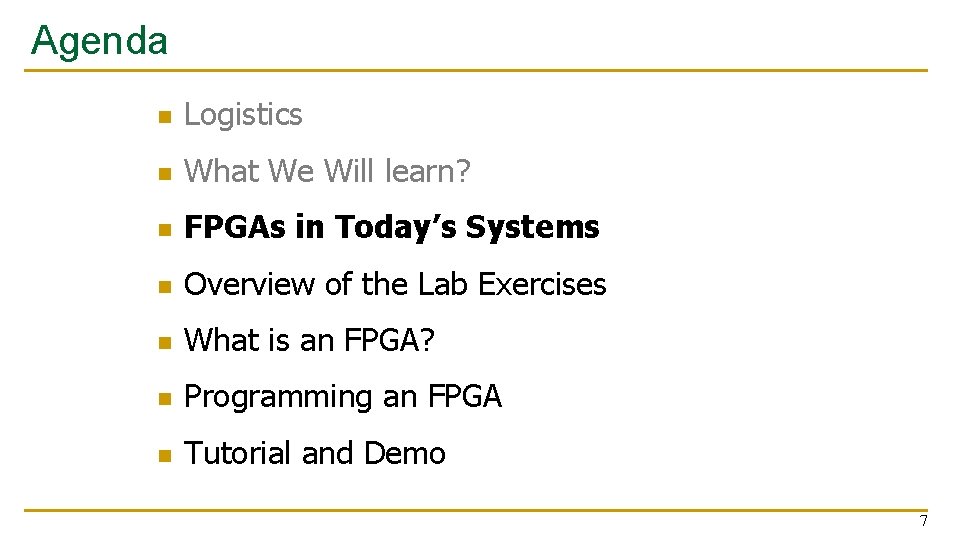This screenshot has height=540, width=960.
Task: Click the bullet next to What is an FPGA
Action: click(165, 343)
